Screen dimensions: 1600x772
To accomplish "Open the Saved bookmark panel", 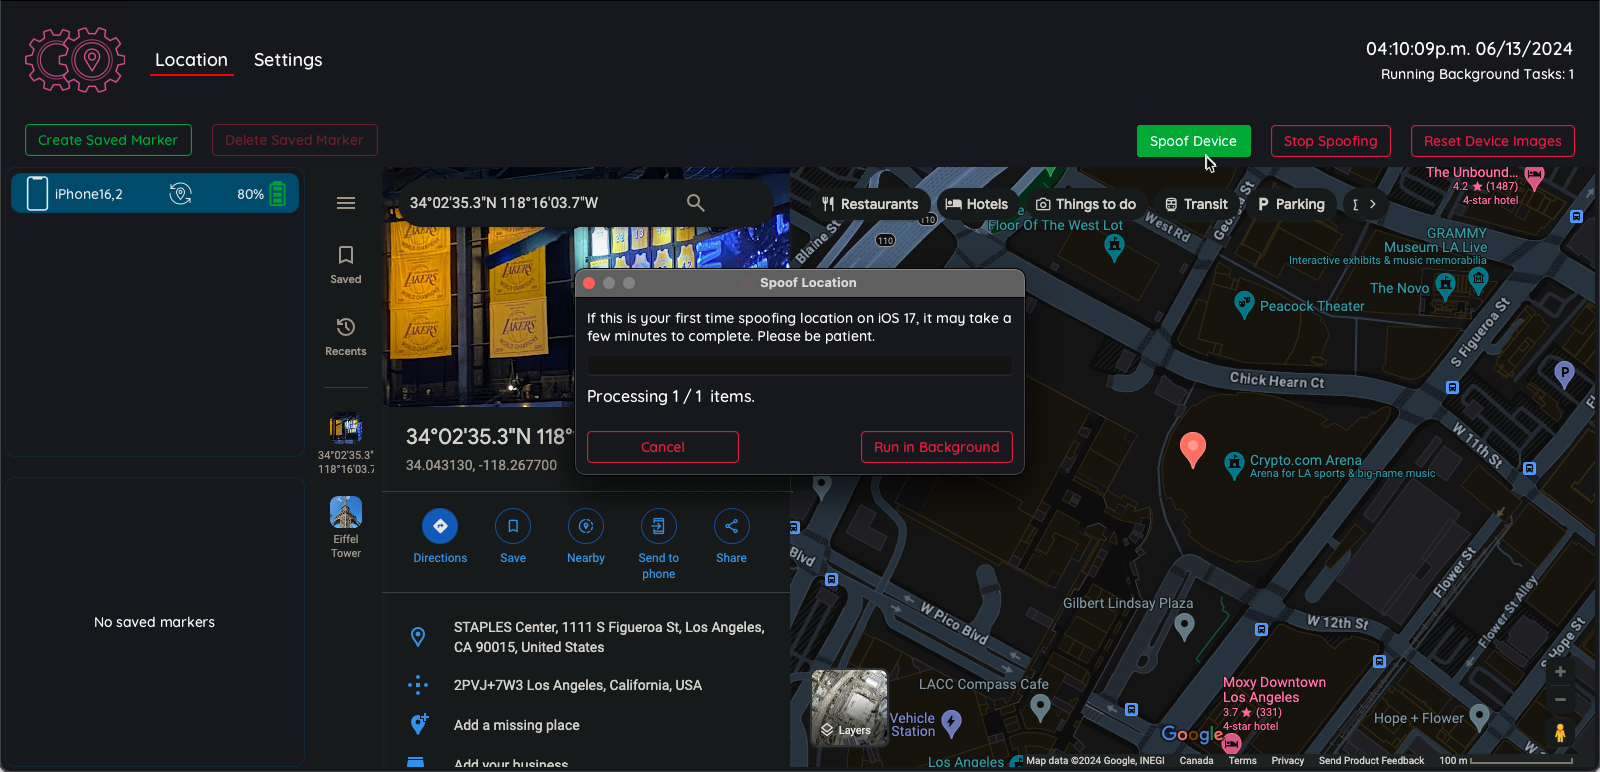I will (346, 265).
